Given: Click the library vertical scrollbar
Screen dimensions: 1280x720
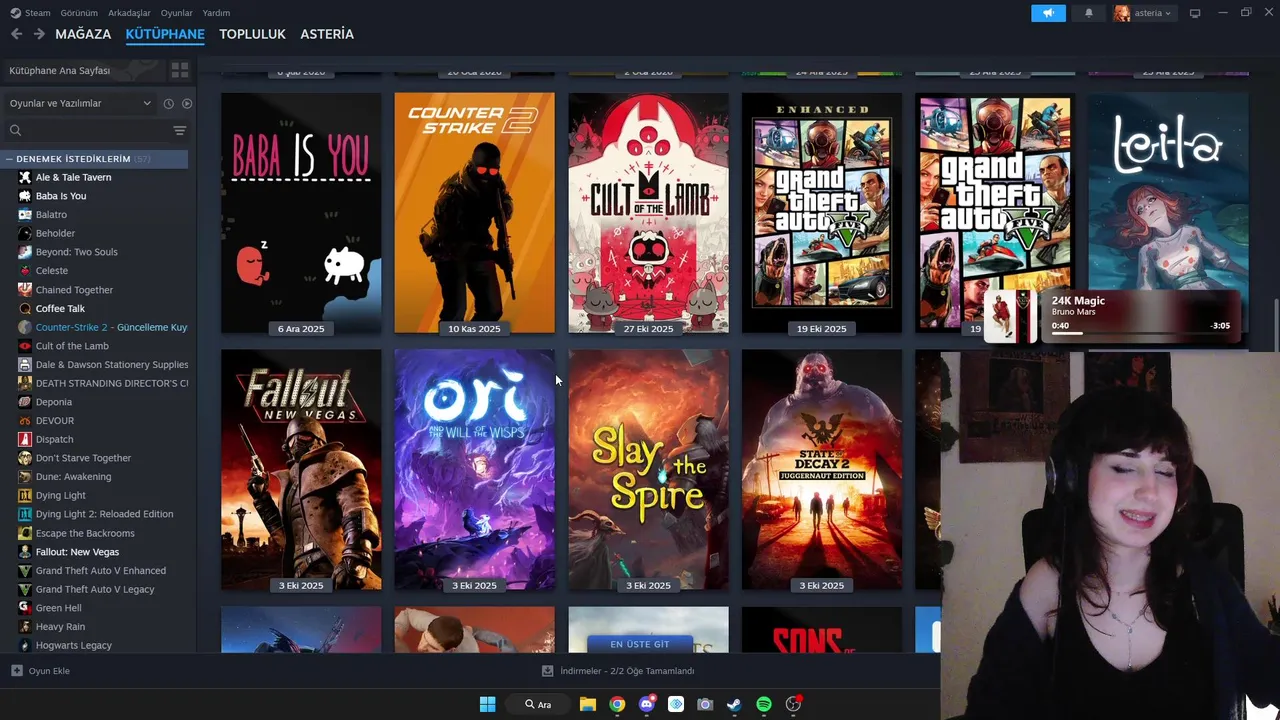Looking at the screenshot, I should 1275,325.
